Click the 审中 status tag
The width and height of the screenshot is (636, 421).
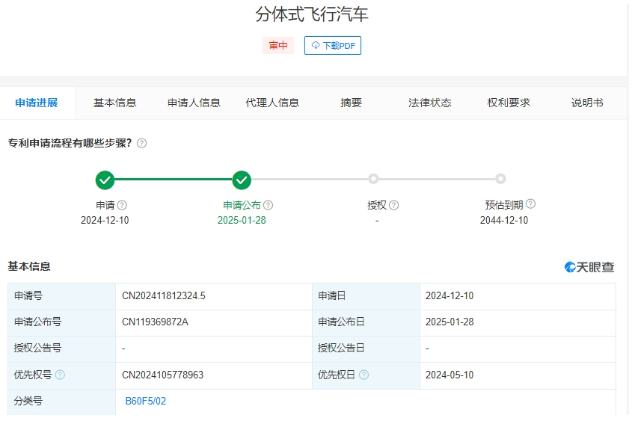click(277, 46)
